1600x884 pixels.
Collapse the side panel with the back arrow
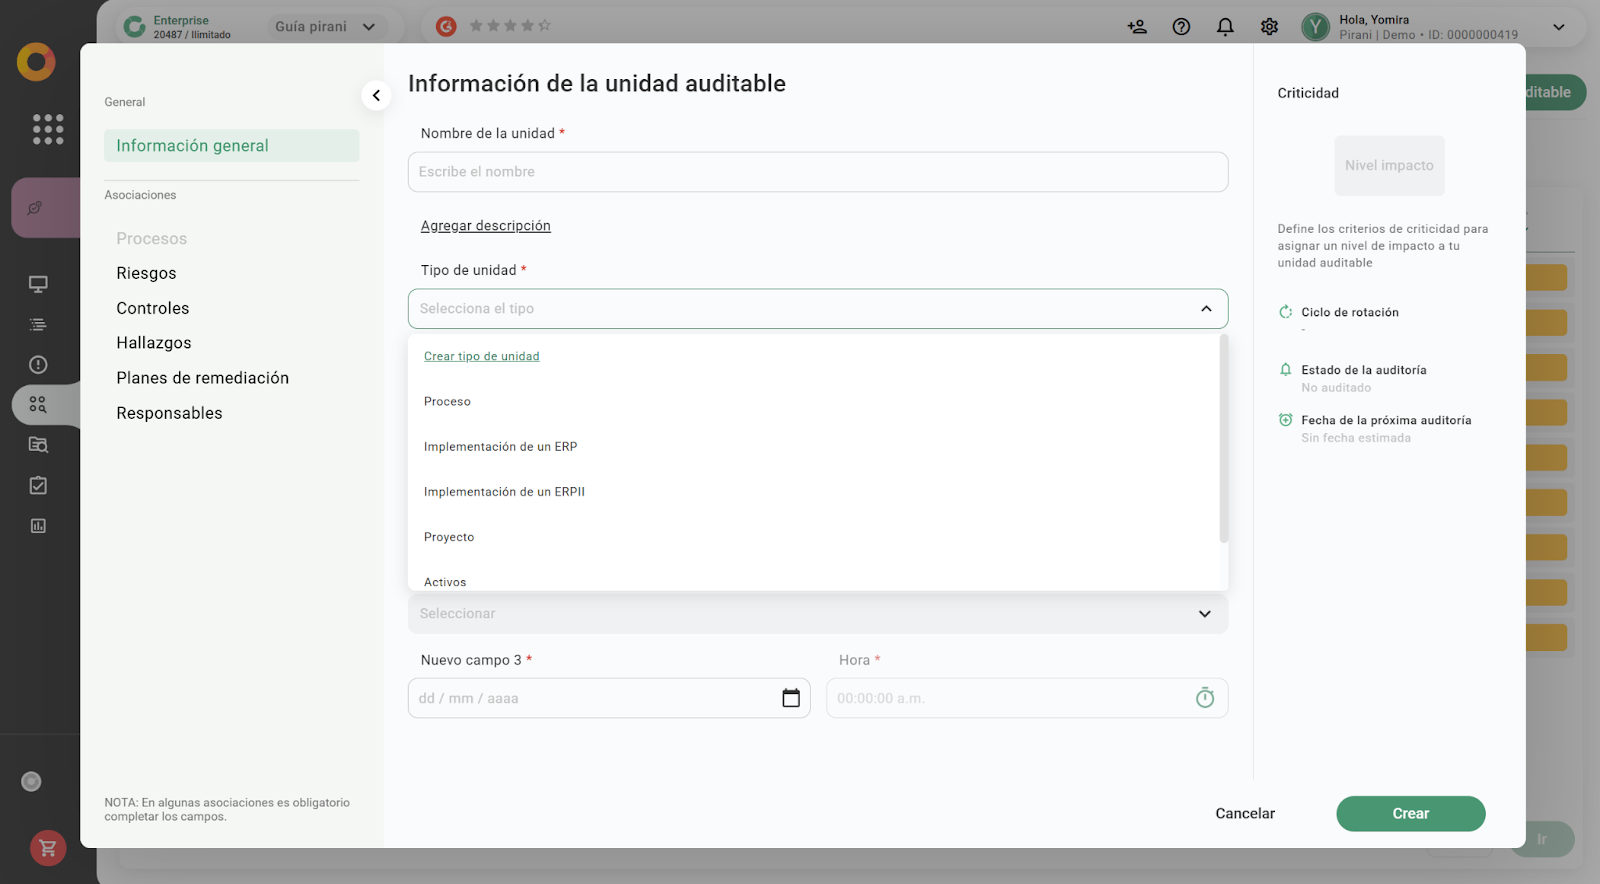coord(376,96)
